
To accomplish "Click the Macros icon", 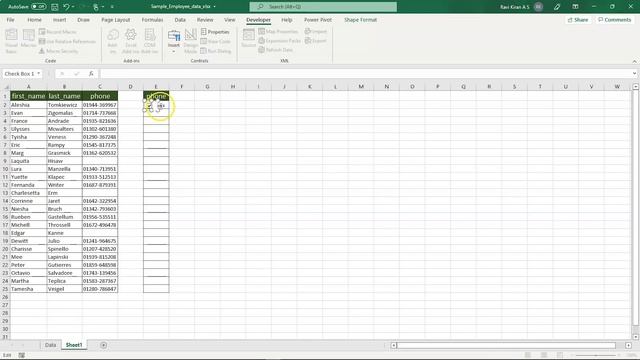I will 29,39.
